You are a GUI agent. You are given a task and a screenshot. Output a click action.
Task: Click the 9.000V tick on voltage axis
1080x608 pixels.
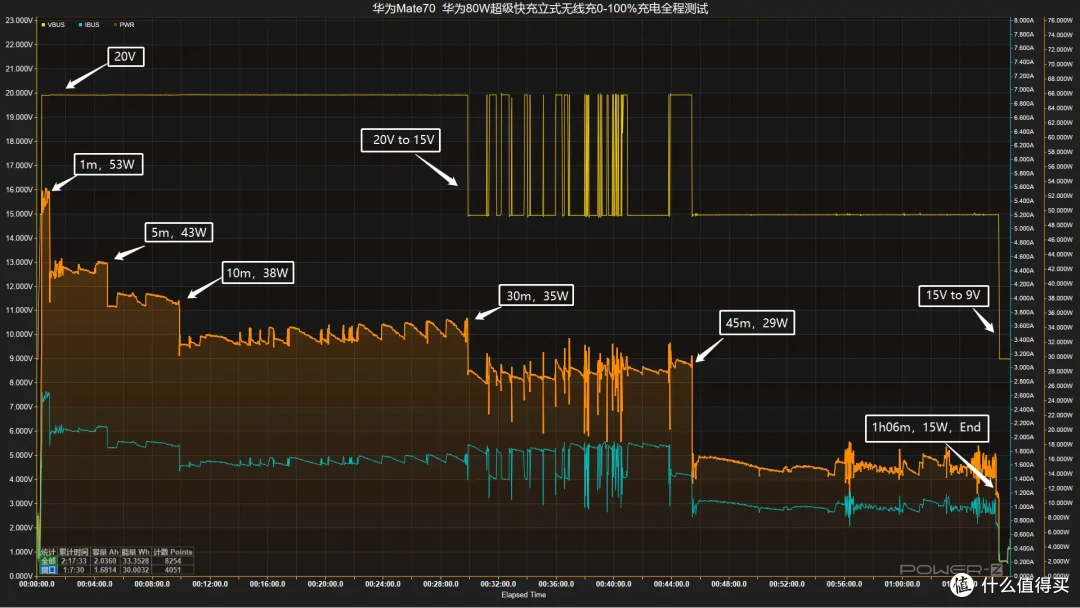[21, 358]
